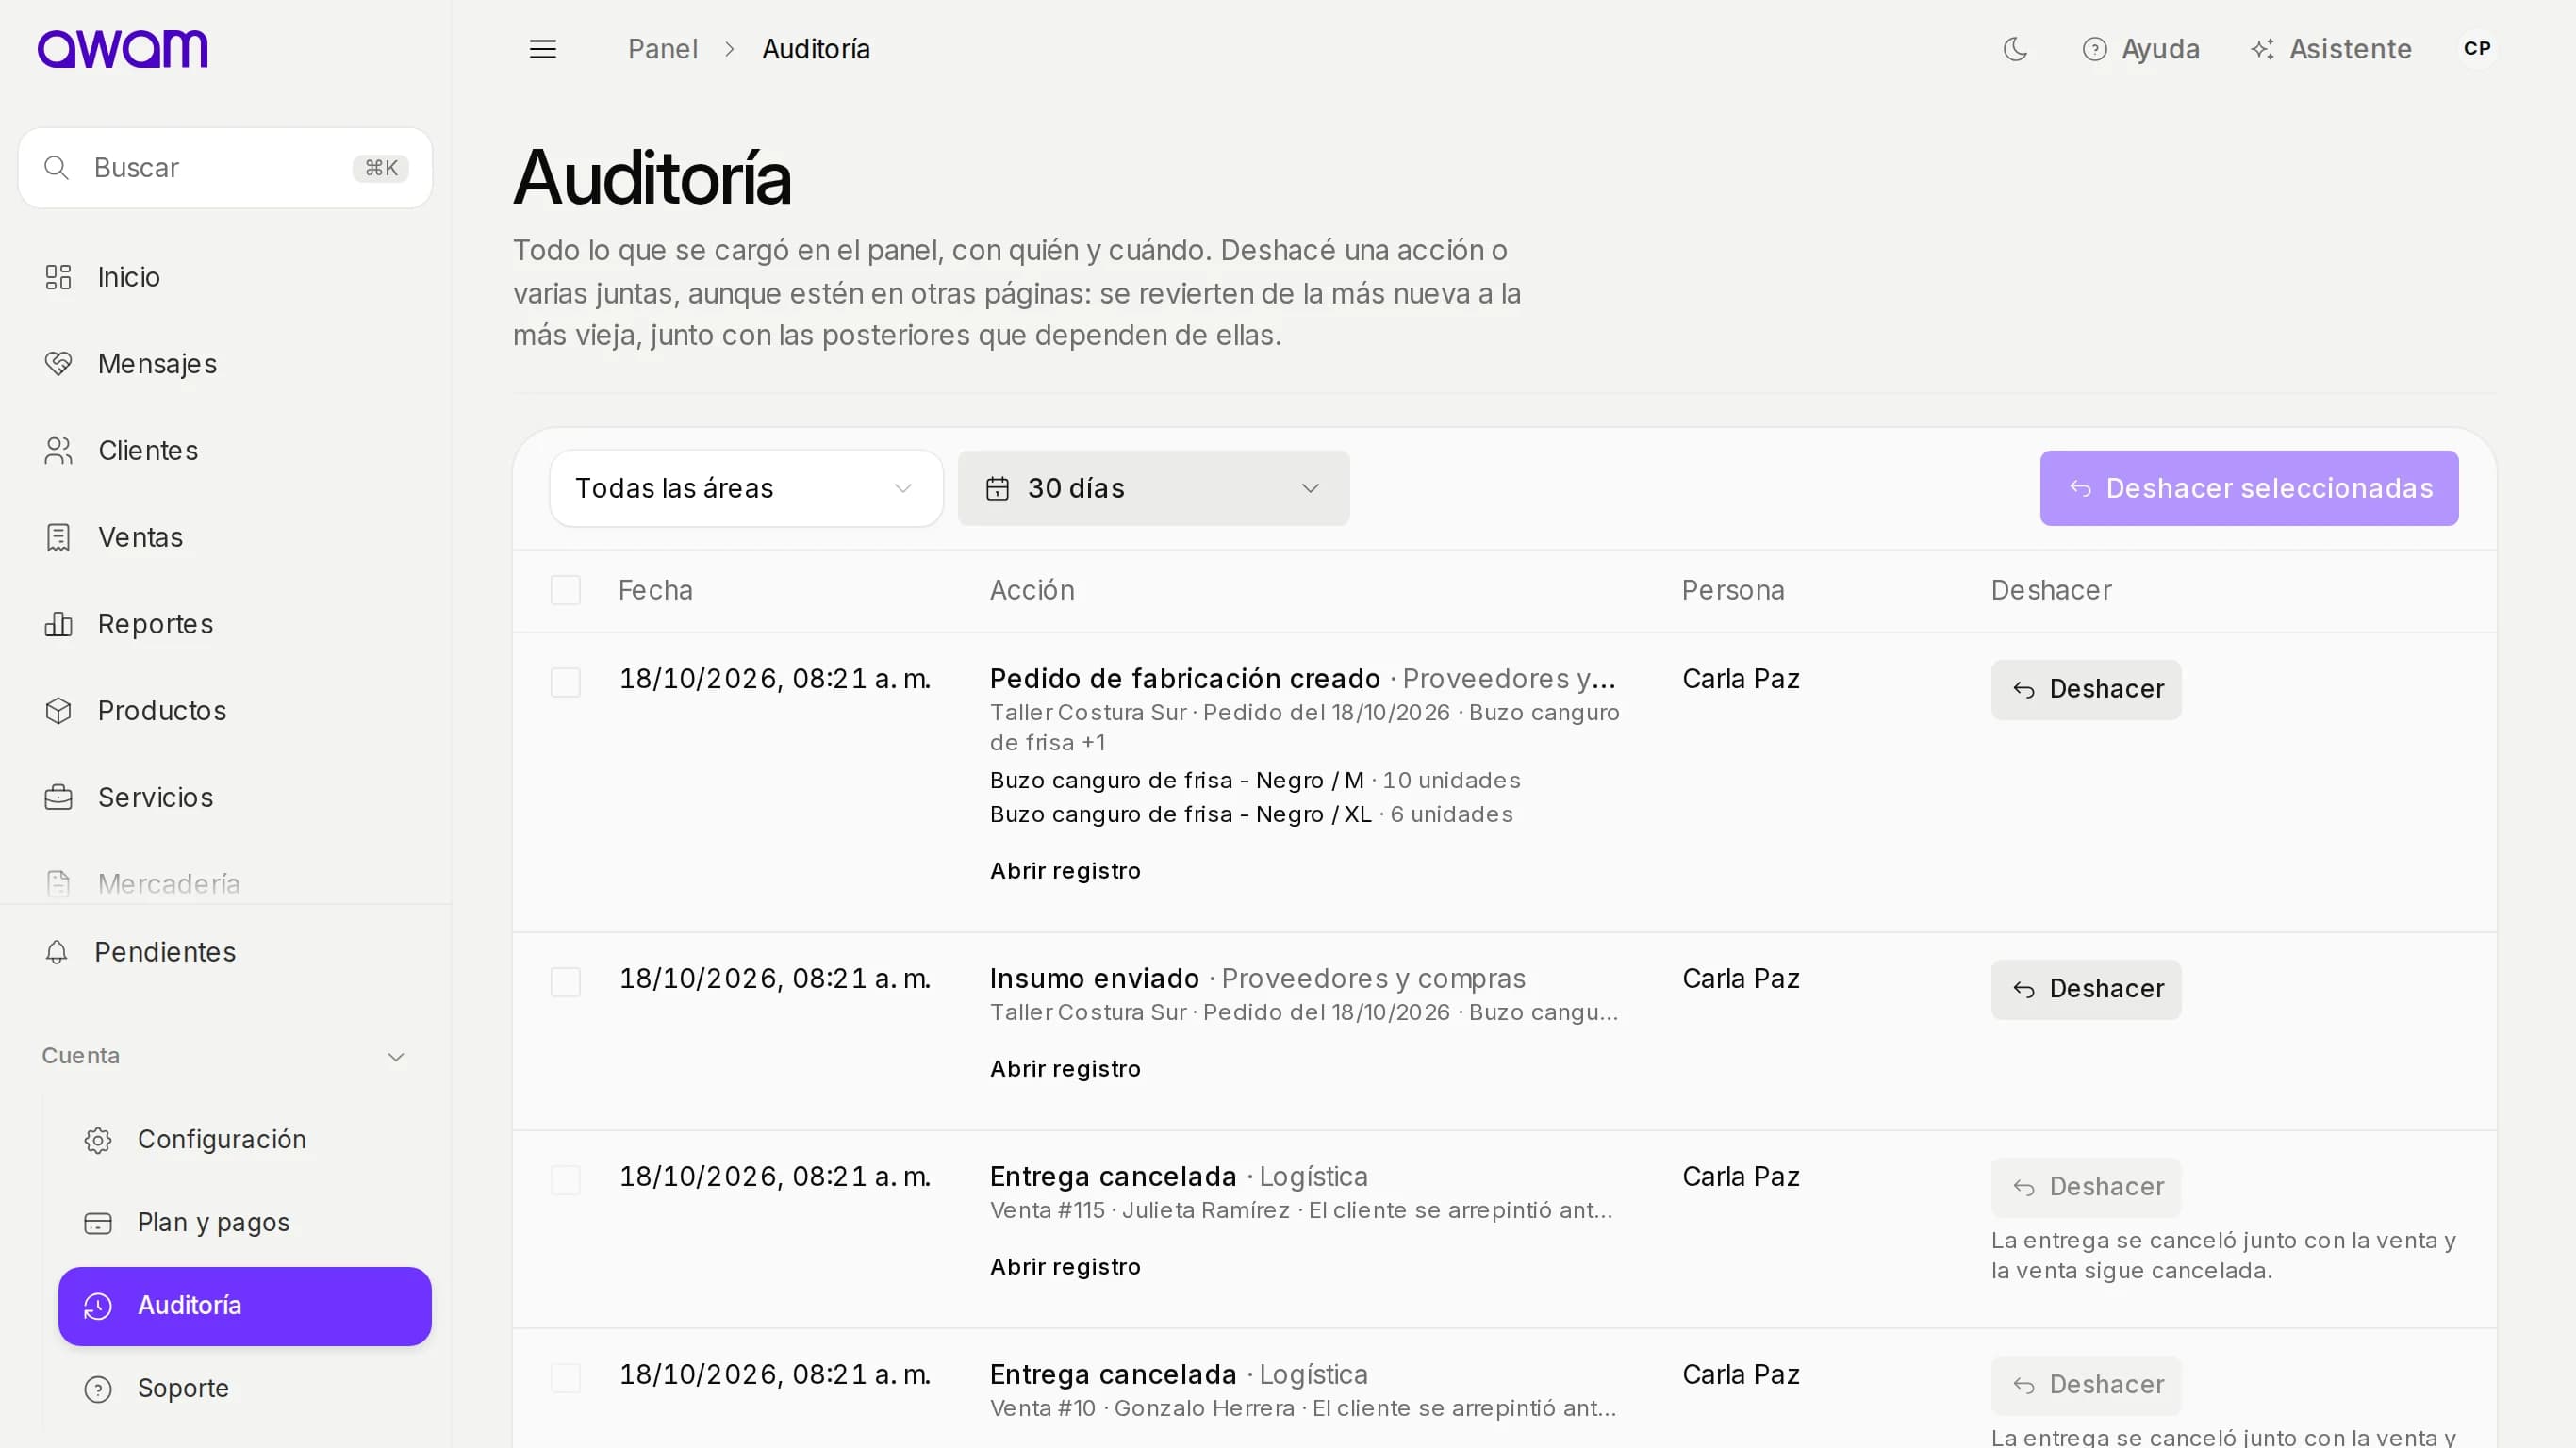The width and height of the screenshot is (2576, 1448).
Task: Click the Acción column header
Action: click(1032, 590)
